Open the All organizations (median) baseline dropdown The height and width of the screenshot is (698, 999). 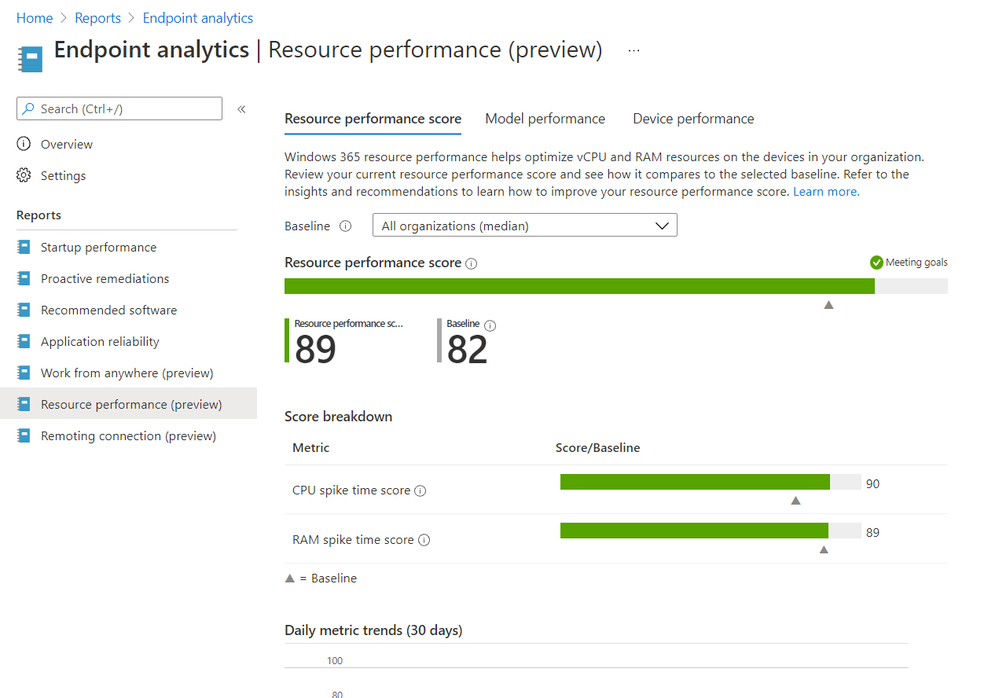click(x=524, y=226)
